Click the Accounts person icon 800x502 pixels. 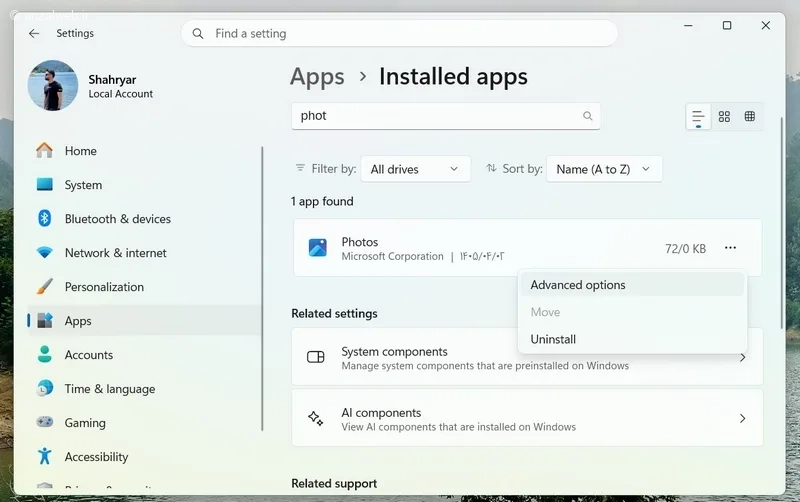pos(44,355)
